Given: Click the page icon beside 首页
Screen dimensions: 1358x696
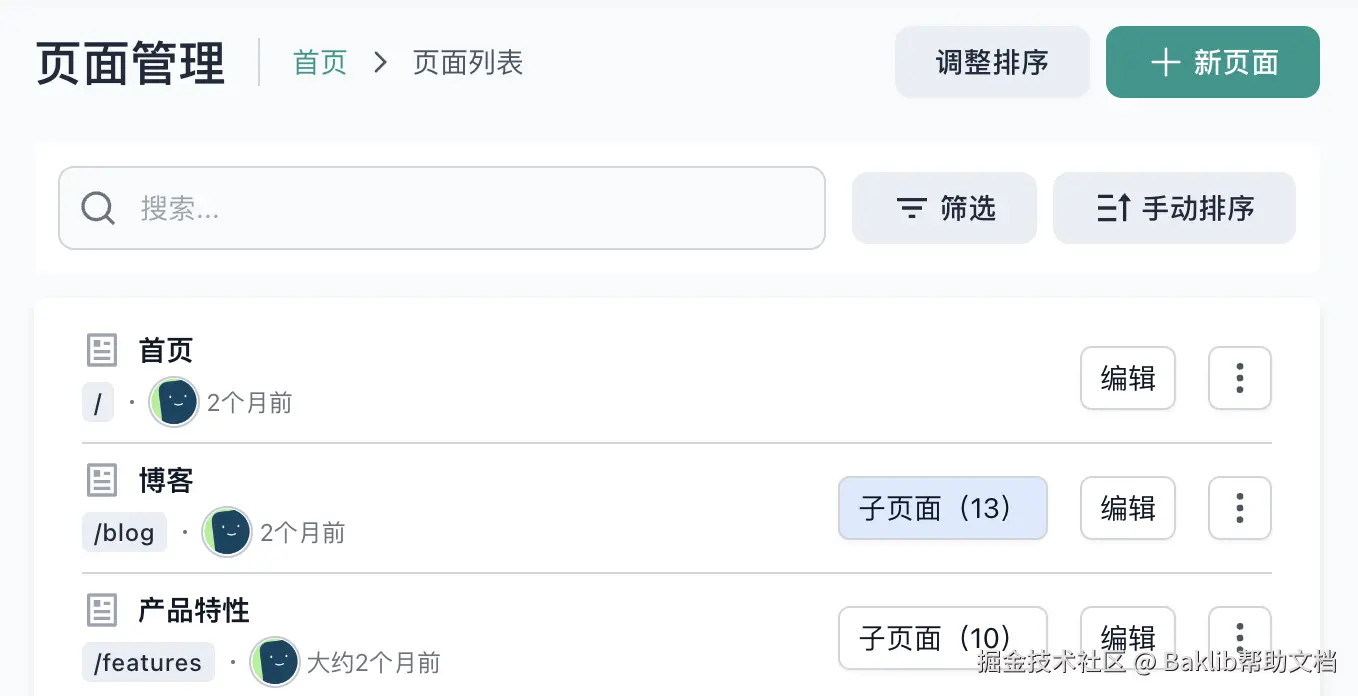Looking at the screenshot, I should coord(102,350).
